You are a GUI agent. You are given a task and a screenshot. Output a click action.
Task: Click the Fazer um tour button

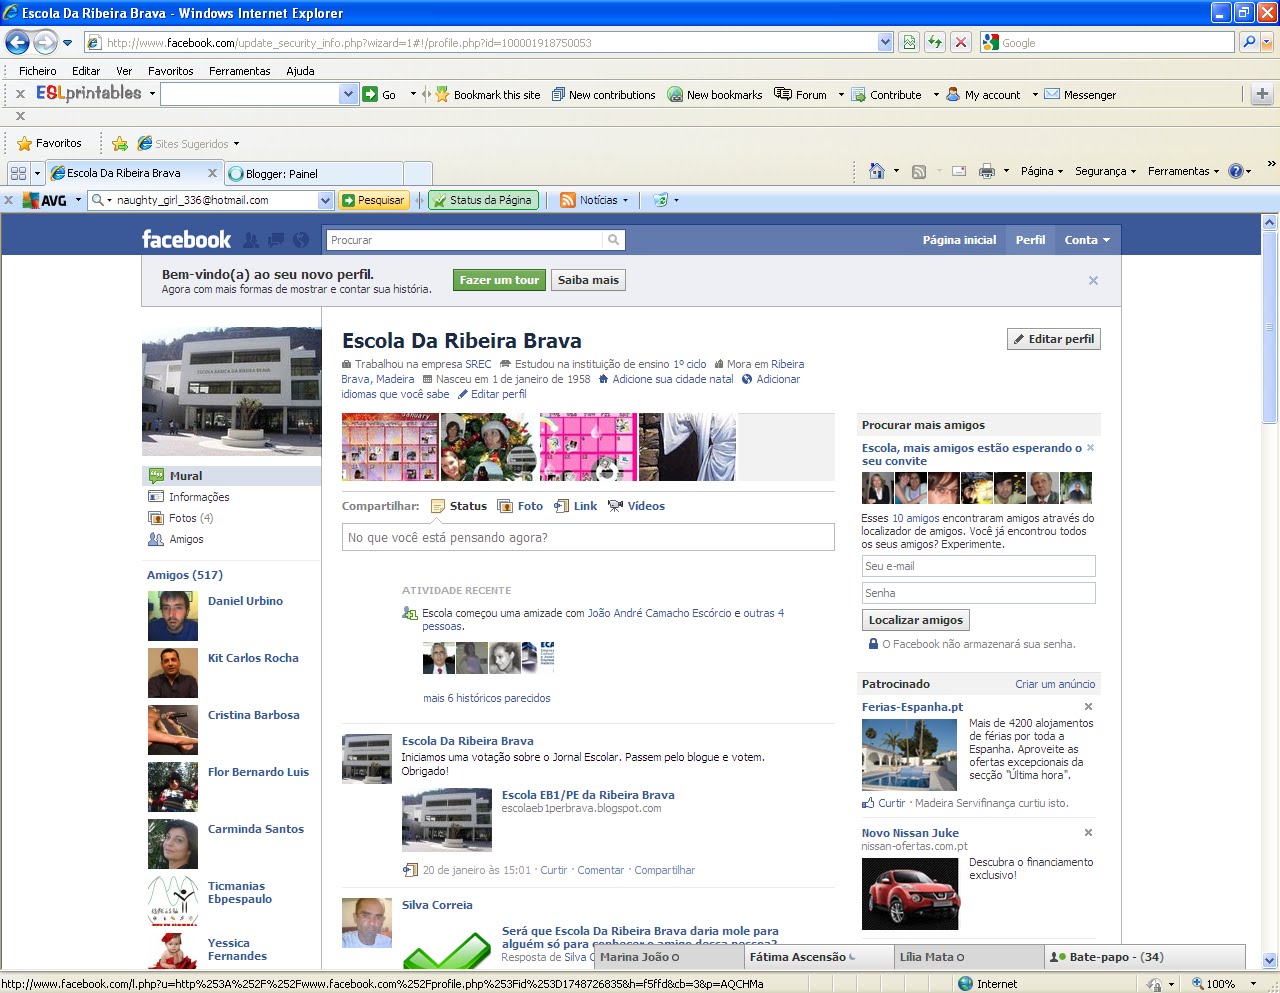[x=499, y=280]
